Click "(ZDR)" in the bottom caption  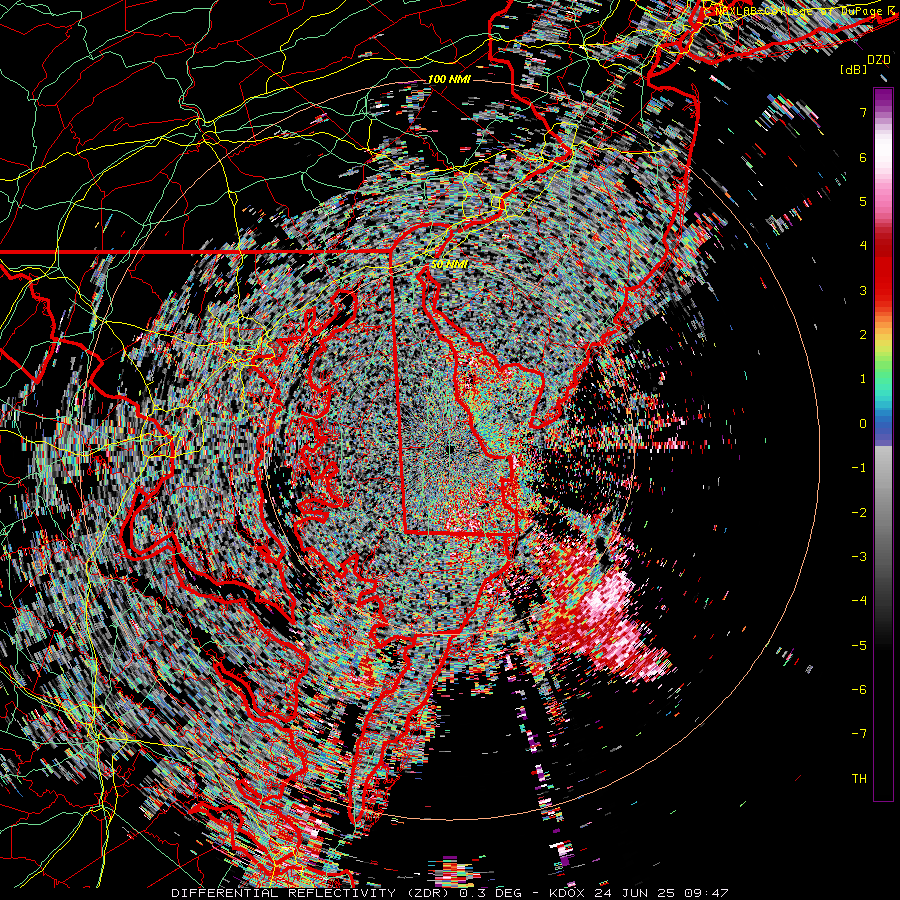click(427, 893)
